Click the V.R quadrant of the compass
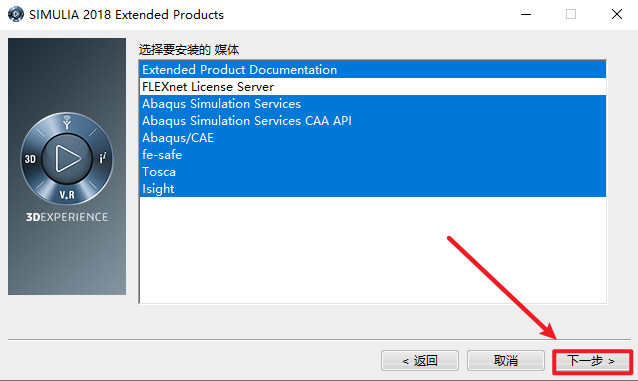Image resolution: width=638 pixels, height=381 pixels. [67, 195]
